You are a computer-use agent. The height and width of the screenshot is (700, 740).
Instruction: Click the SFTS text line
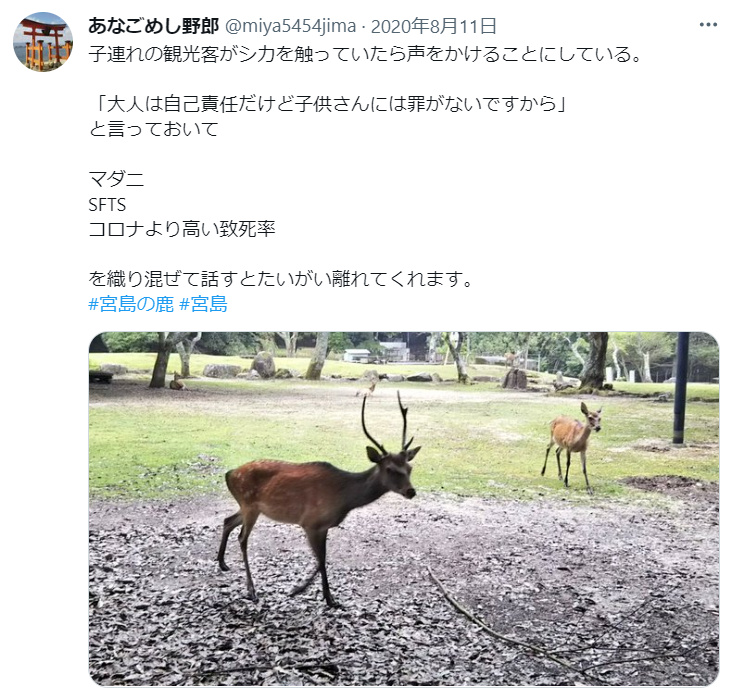(107, 204)
